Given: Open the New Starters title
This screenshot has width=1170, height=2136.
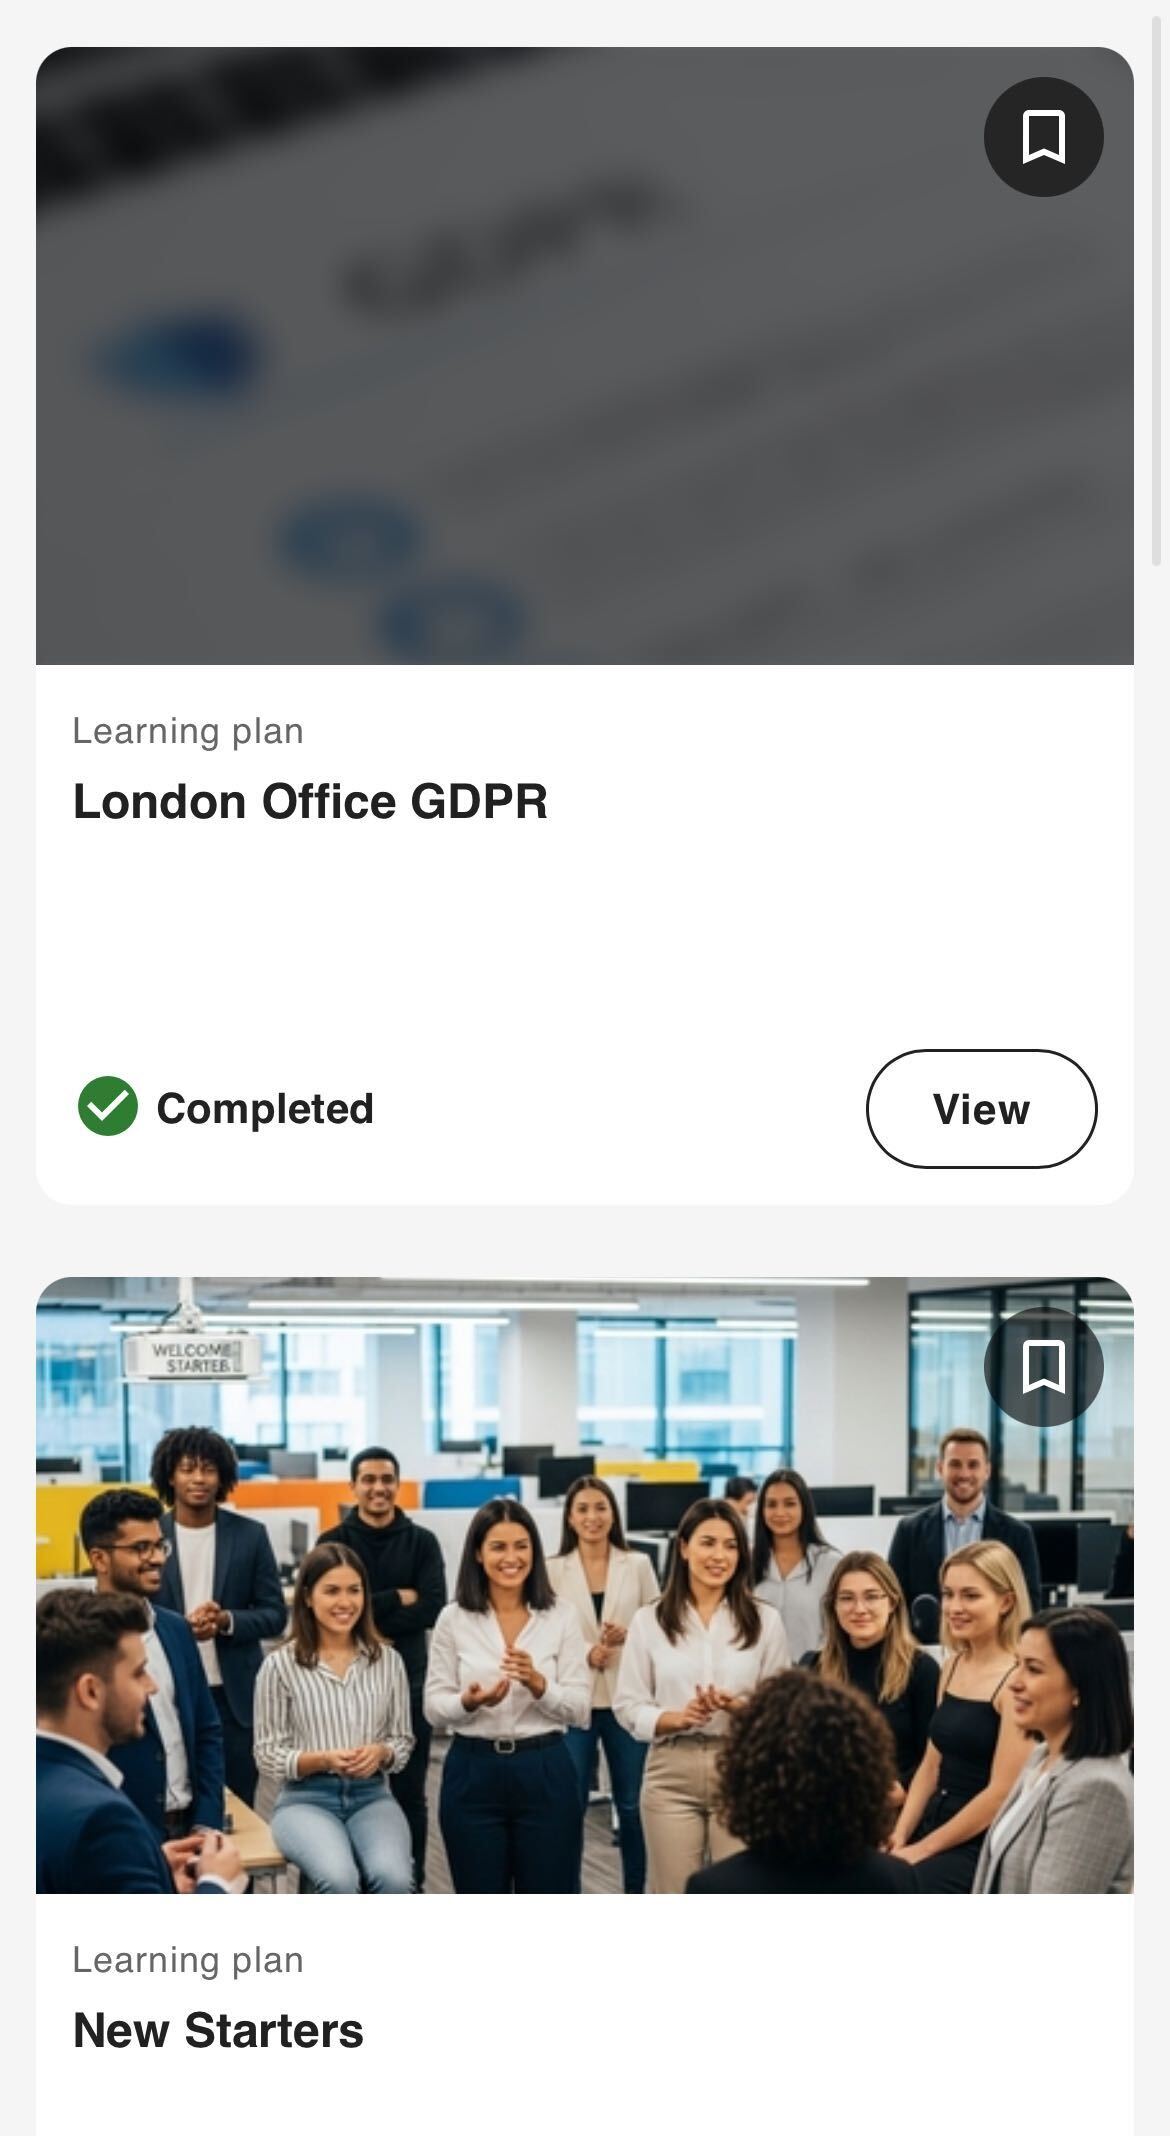Looking at the screenshot, I should 218,2030.
